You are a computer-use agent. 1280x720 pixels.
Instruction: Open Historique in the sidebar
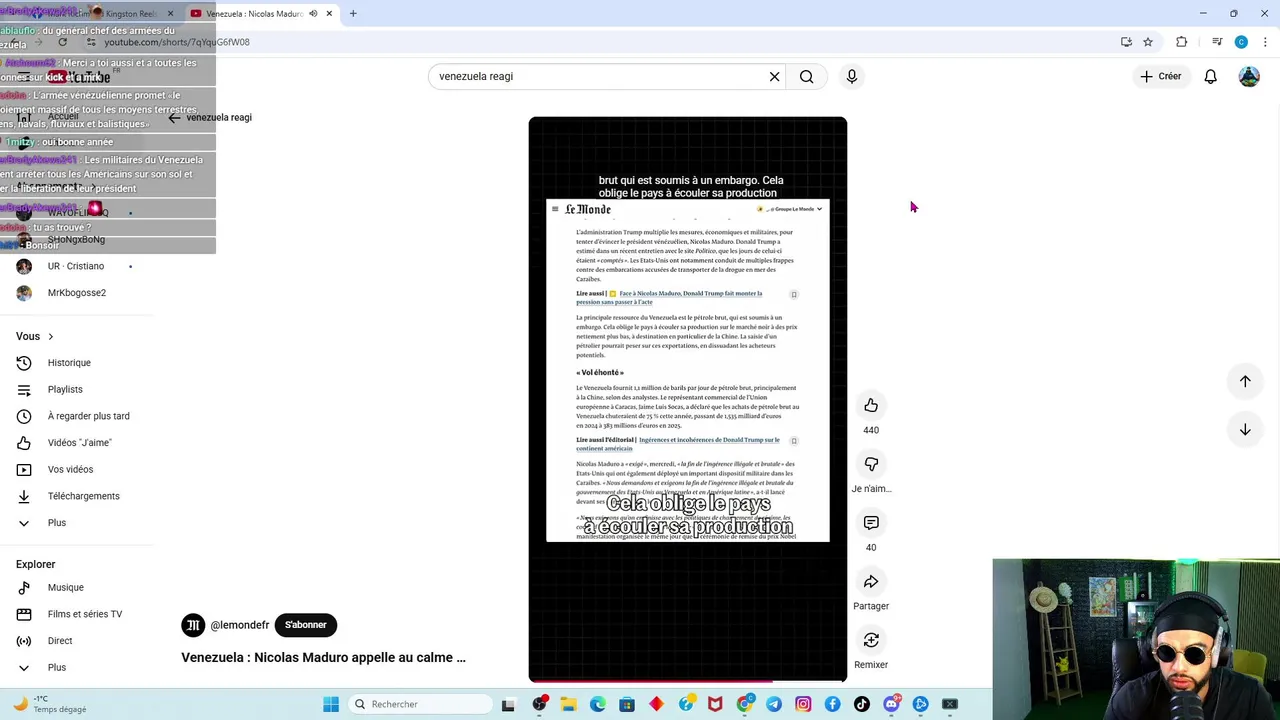click(69, 363)
